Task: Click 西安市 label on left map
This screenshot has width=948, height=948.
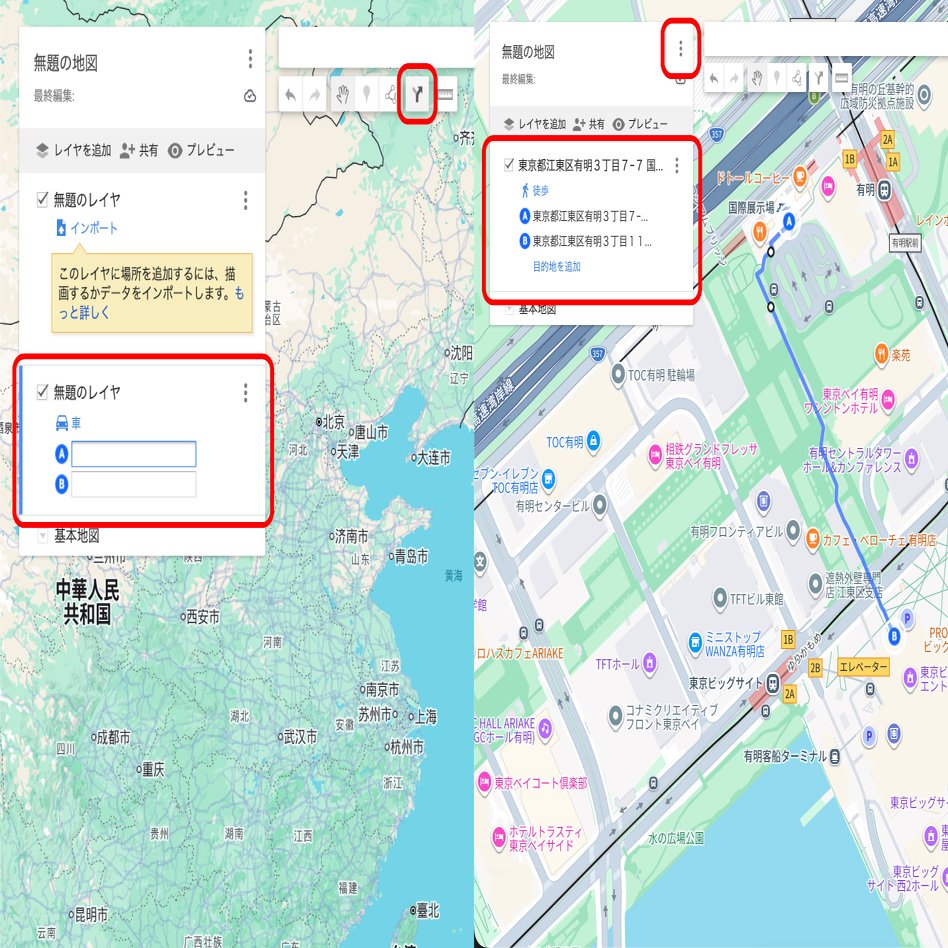Action: (x=203, y=617)
